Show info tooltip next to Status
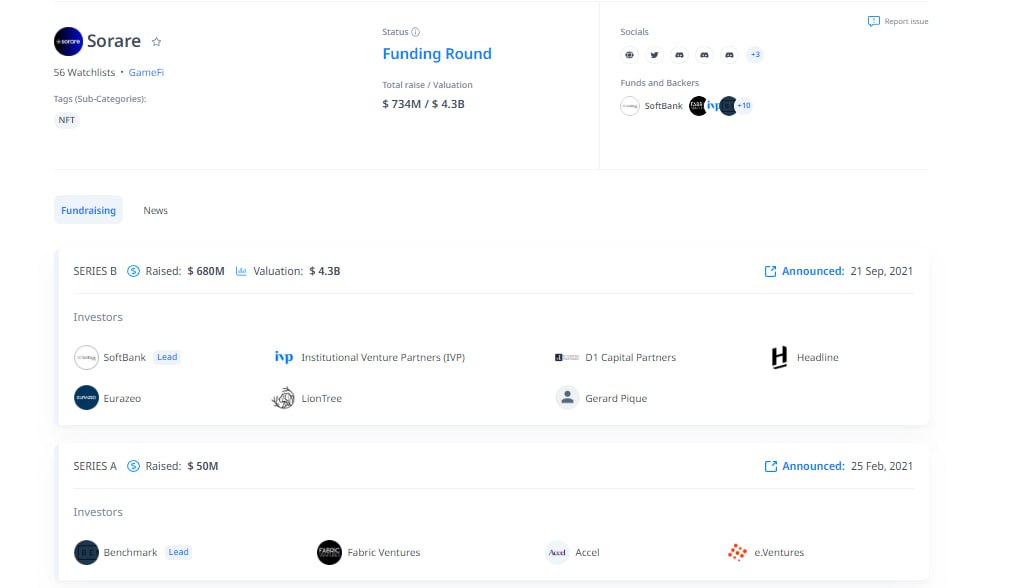 point(415,32)
